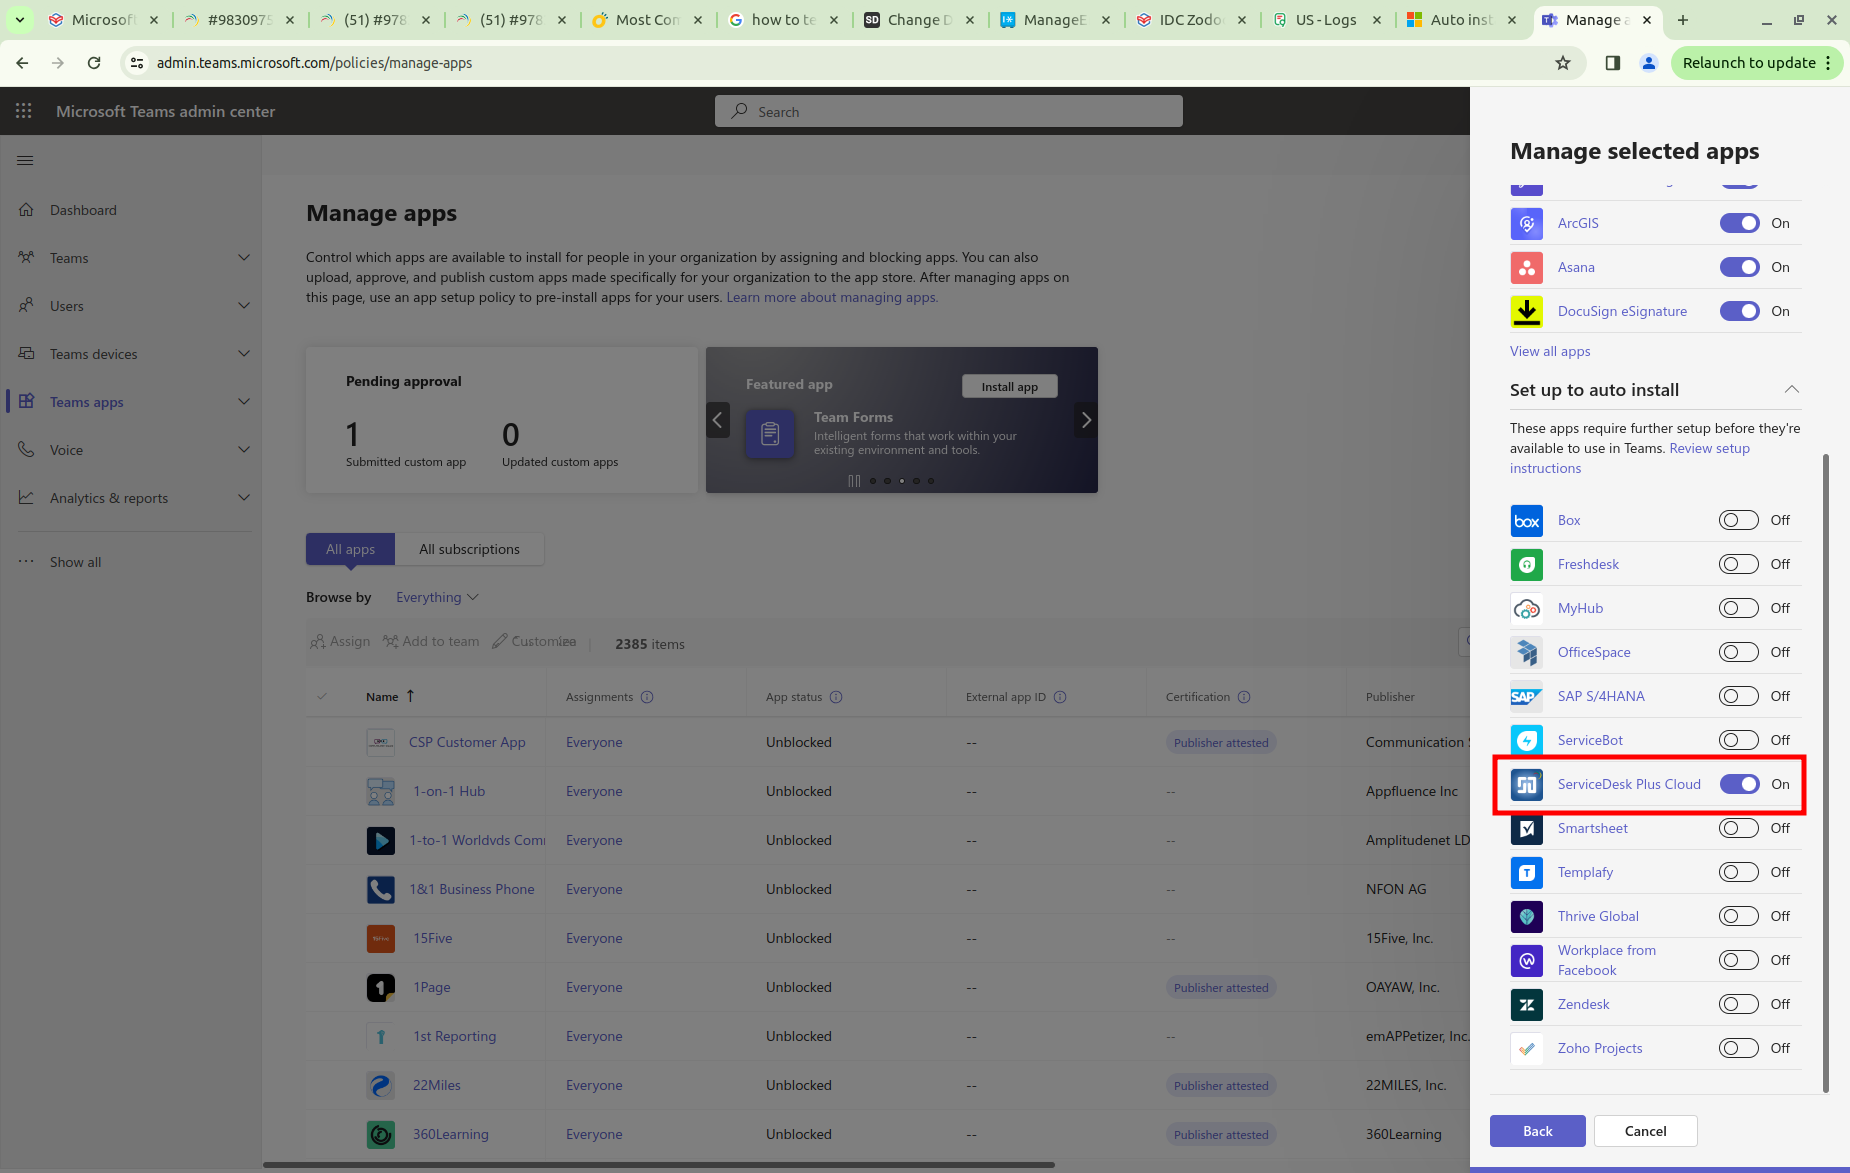Open the OfficeSpace app icon
Viewport: 1850px width, 1173px height.
coord(1526,652)
